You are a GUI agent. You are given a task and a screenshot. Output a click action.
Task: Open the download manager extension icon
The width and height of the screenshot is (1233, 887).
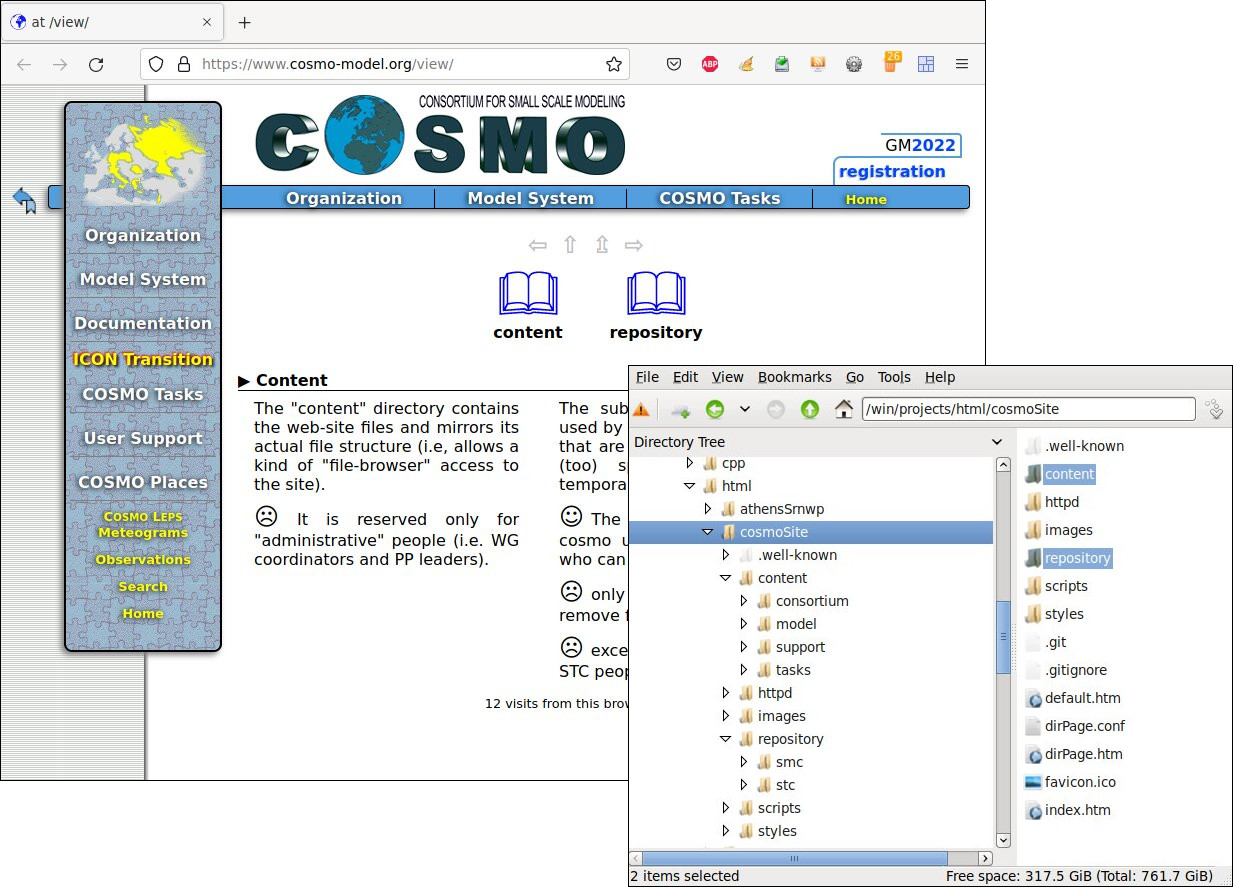pos(781,64)
